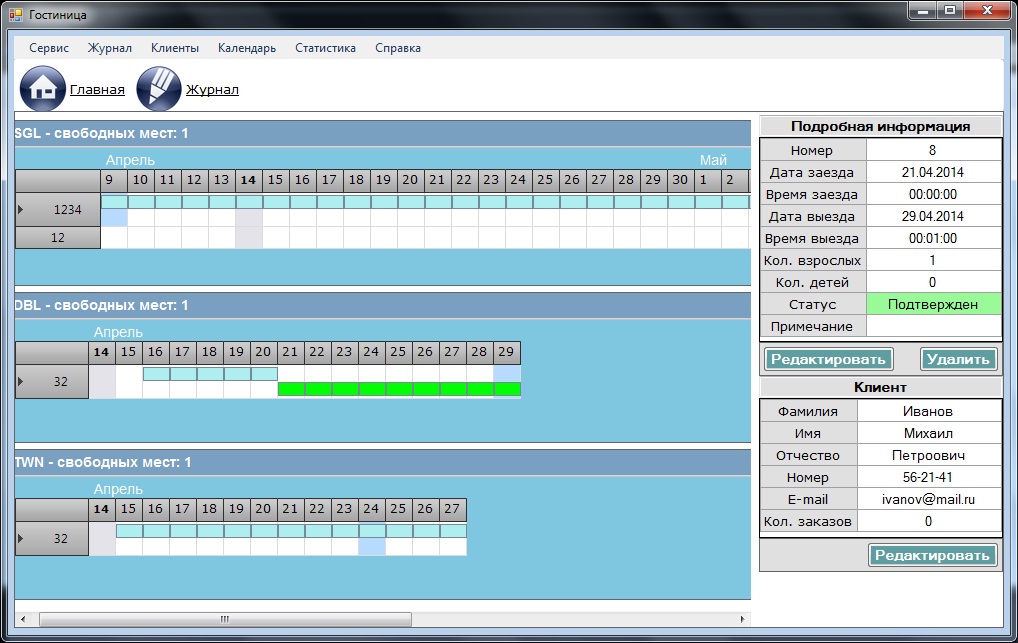The height and width of the screenshot is (643, 1018).
Task: Click the Главная home icon
Action: pos(43,88)
